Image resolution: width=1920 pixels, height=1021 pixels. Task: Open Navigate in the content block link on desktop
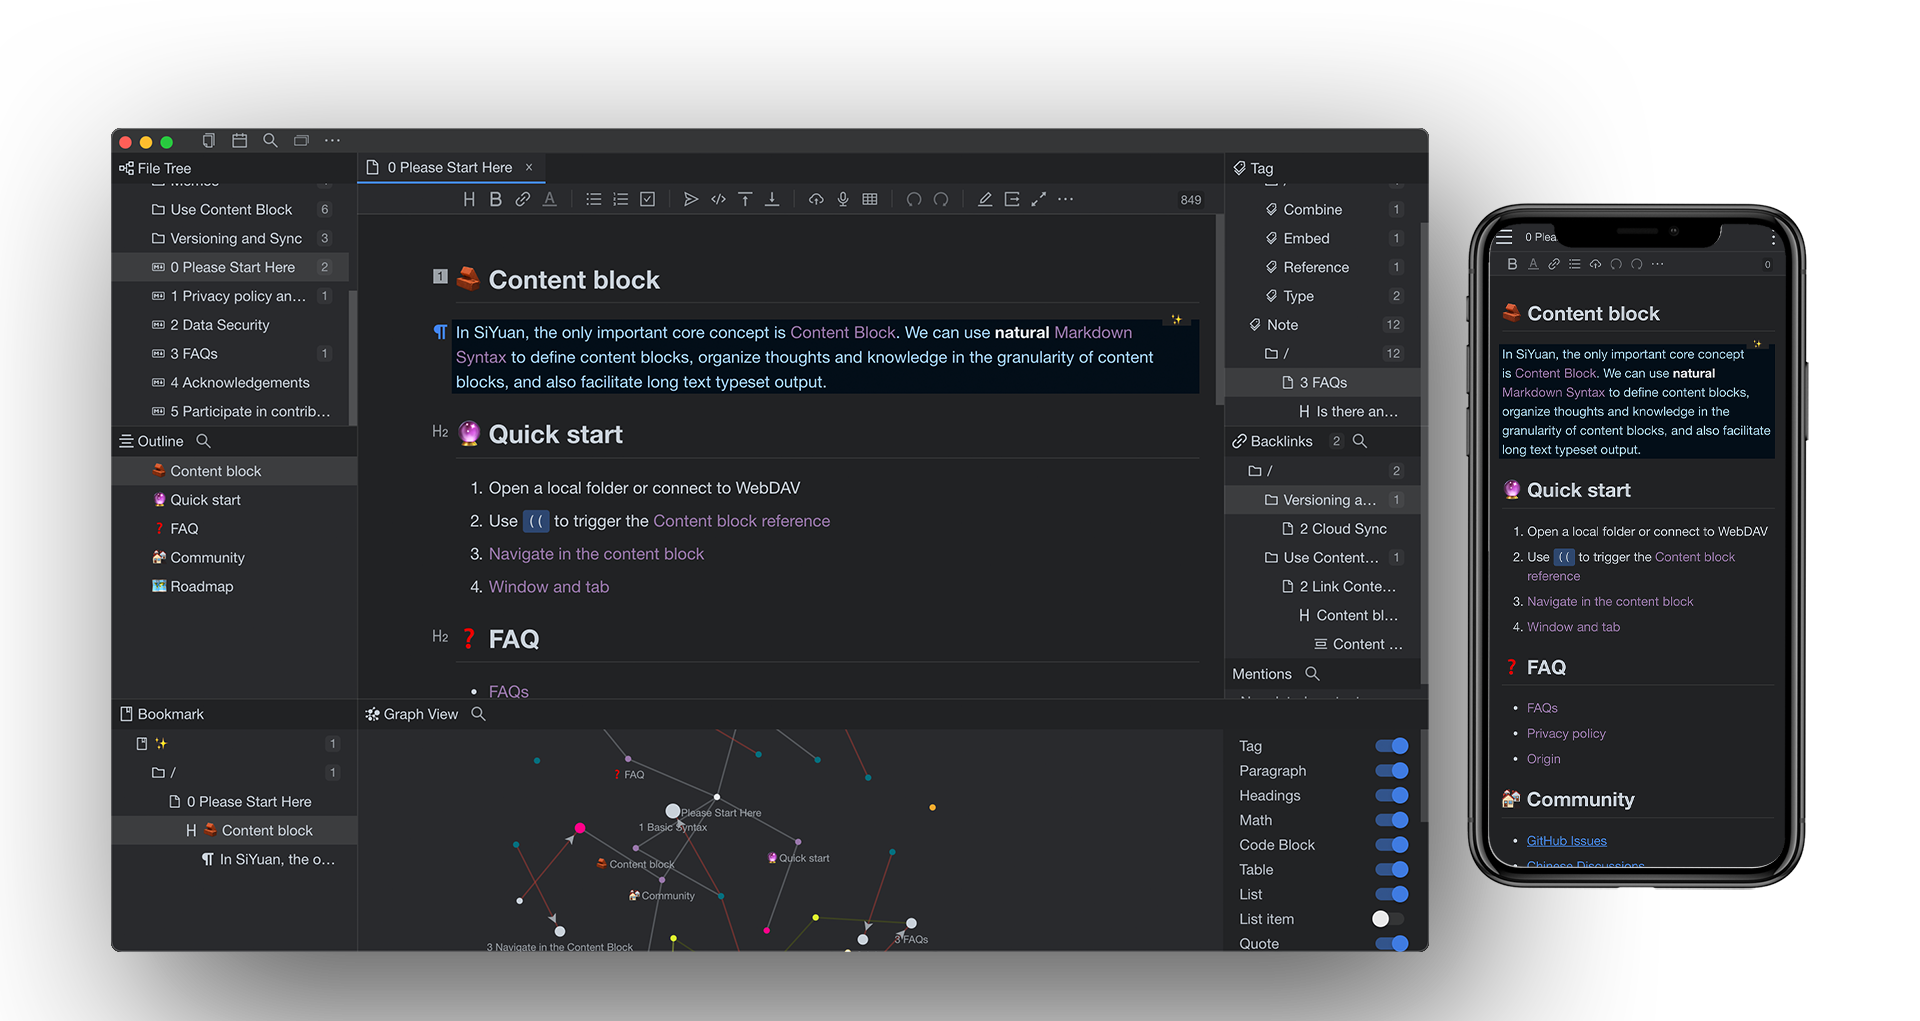point(596,554)
